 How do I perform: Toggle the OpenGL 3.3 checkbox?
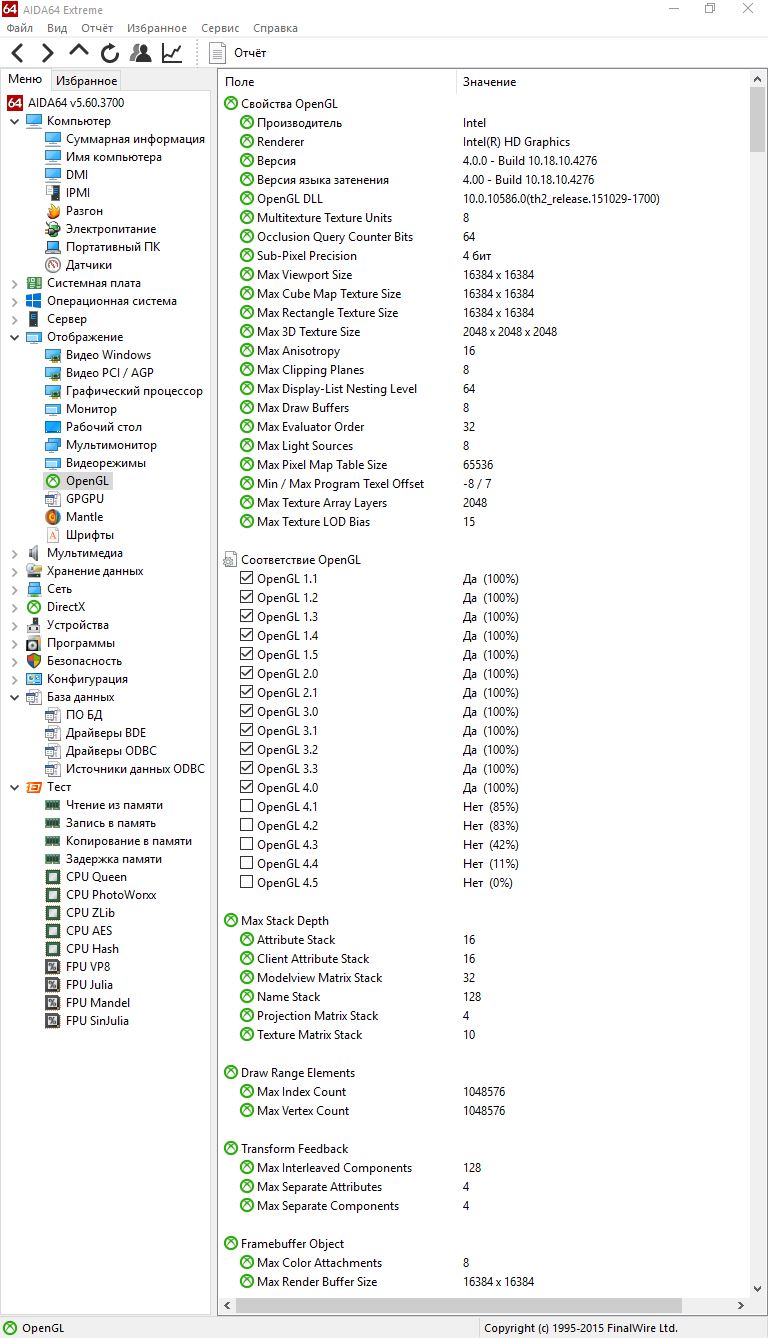tap(246, 769)
